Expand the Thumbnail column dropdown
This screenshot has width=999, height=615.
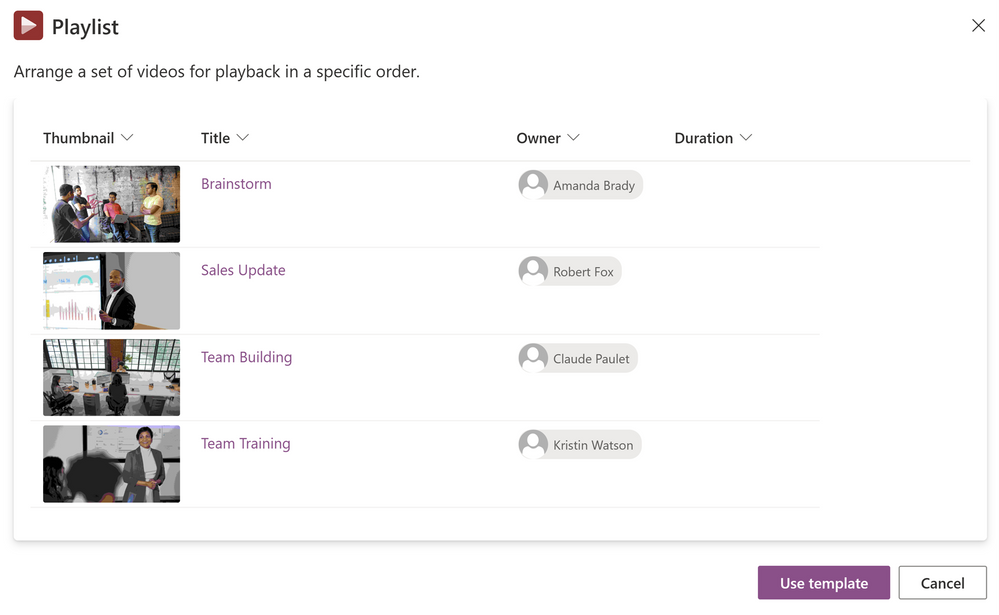127,138
